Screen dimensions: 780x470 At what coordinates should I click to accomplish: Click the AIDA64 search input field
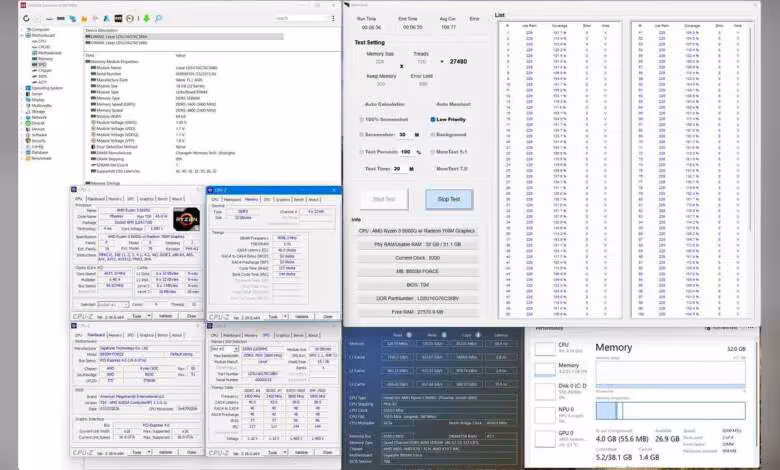pyautogui.click(x=300, y=18)
